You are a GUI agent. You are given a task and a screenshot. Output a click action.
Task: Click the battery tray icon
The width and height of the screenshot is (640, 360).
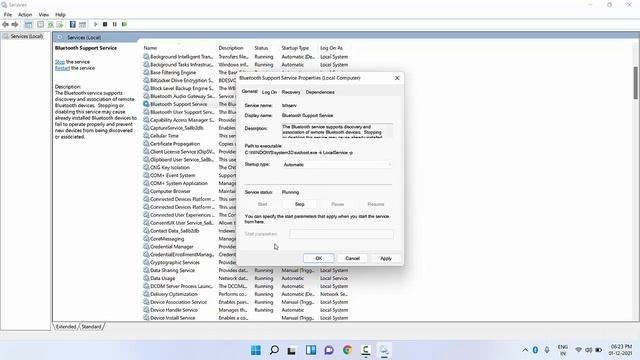click(599, 350)
